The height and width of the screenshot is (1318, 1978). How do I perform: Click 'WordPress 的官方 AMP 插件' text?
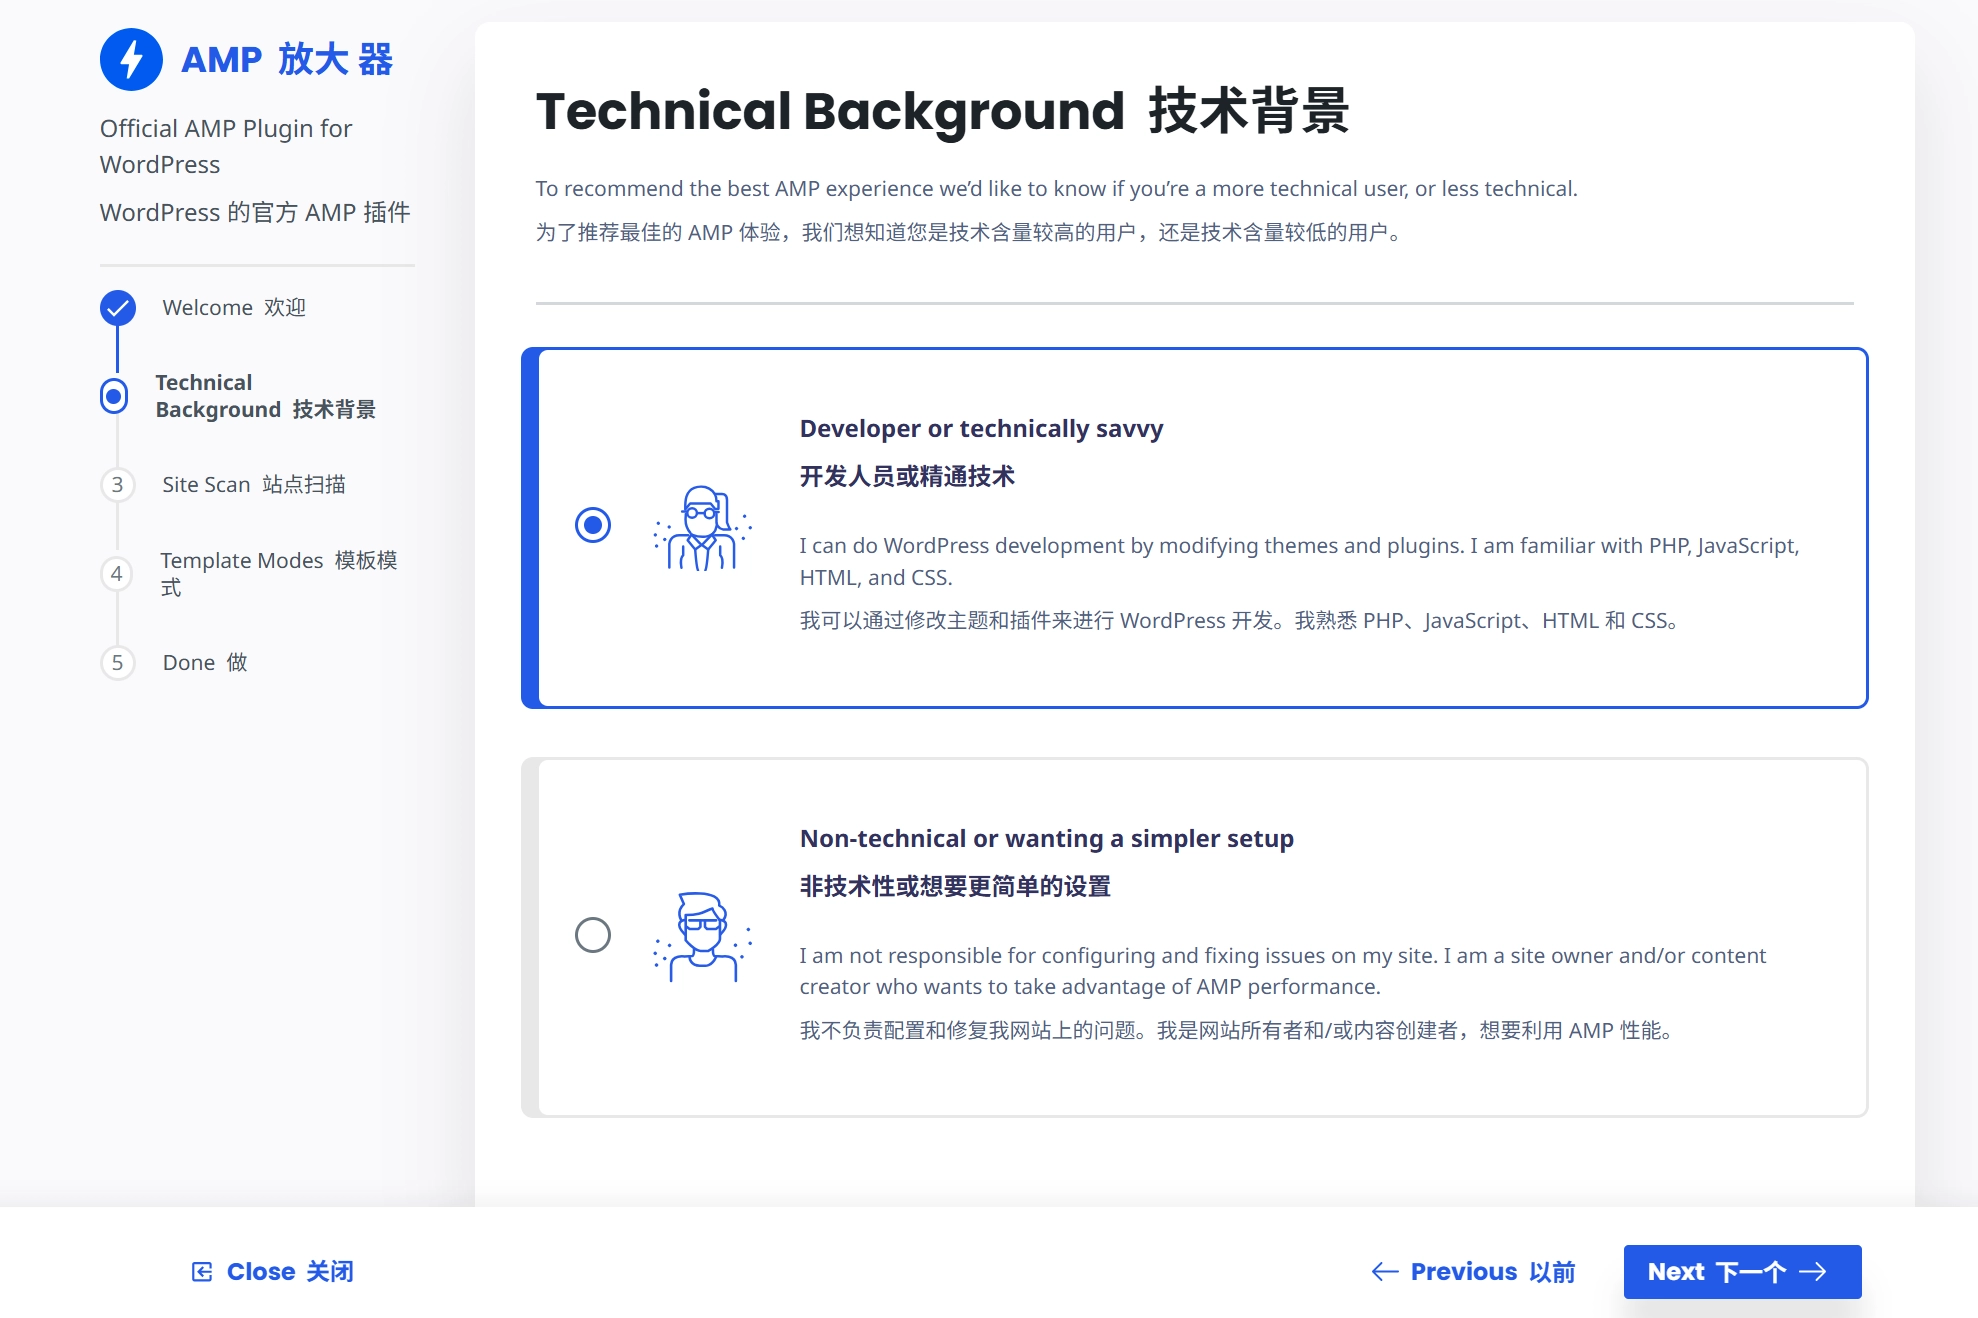(255, 213)
